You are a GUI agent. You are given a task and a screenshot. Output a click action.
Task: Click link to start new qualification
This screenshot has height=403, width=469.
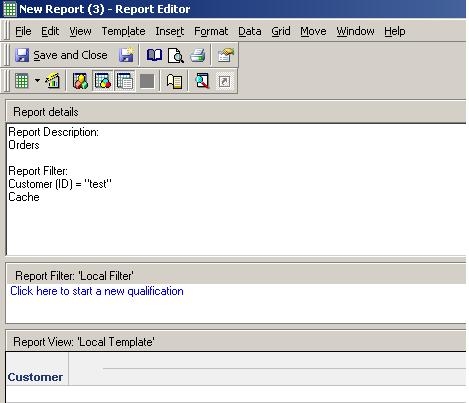pos(97,291)
